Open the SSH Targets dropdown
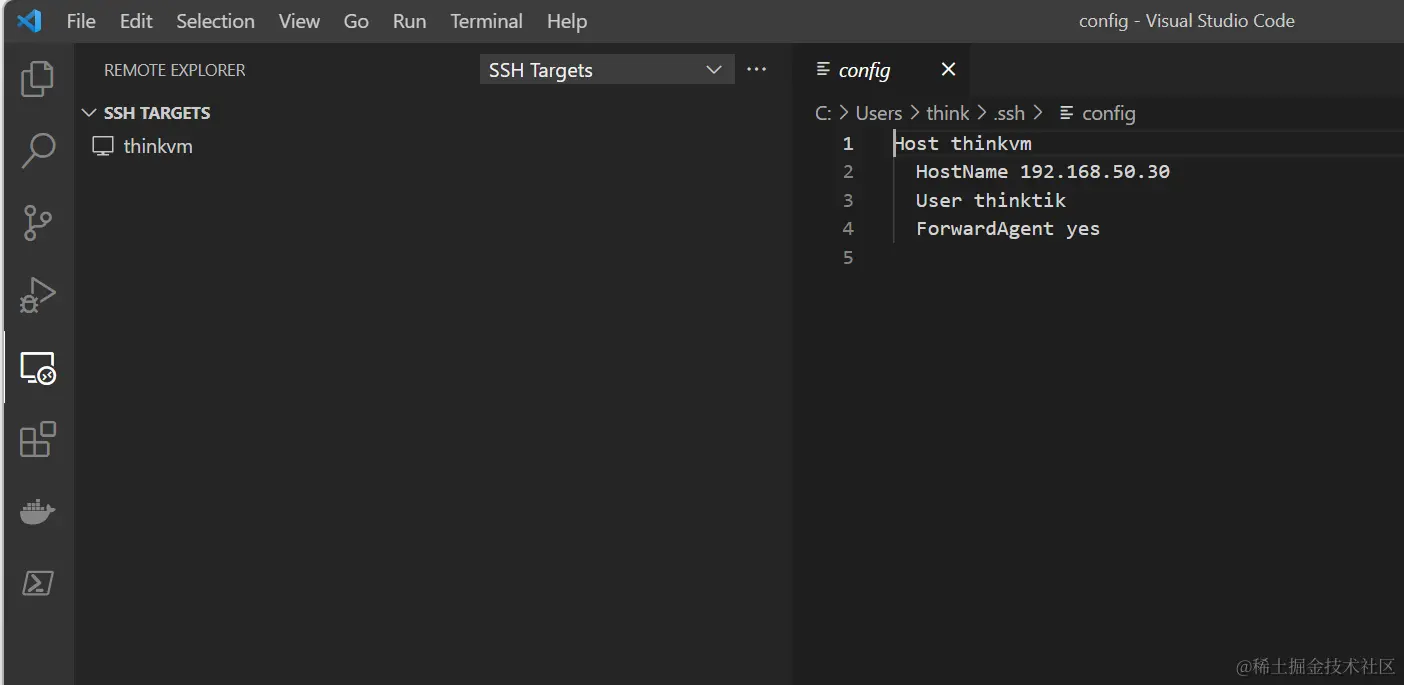Viewport: 1404px width, 685px height. tap(607, 70)
